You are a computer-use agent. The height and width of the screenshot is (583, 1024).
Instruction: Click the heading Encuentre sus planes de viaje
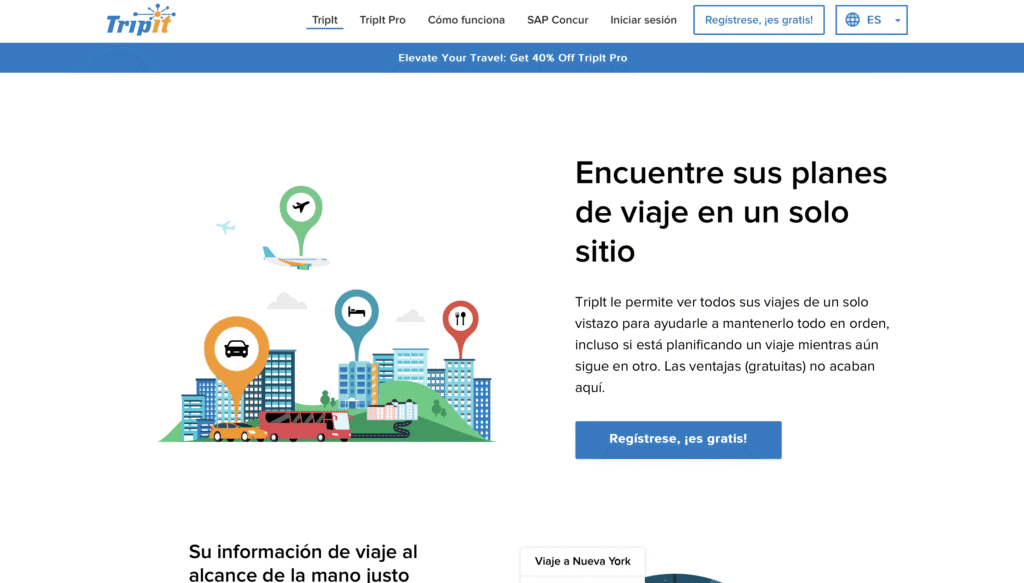click(731, 212)
